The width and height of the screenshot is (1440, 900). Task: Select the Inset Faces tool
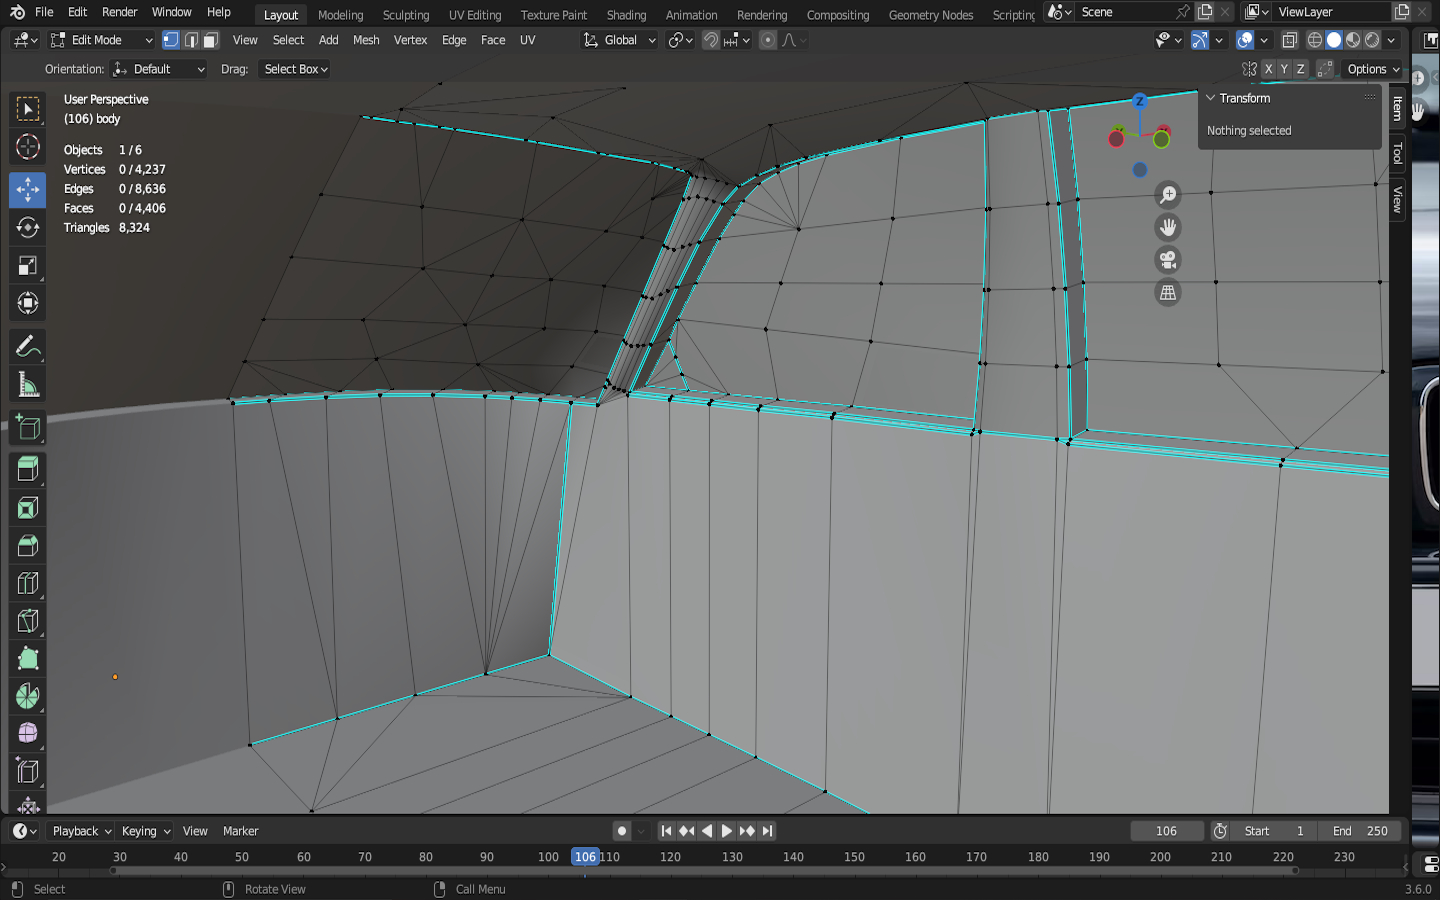tap(28, 508)
